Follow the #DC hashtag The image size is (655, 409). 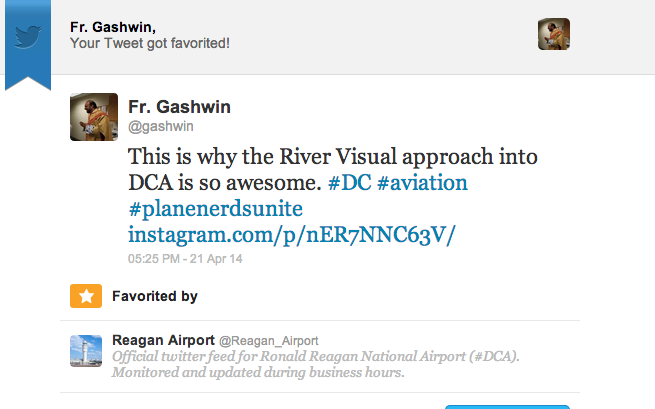350,184
